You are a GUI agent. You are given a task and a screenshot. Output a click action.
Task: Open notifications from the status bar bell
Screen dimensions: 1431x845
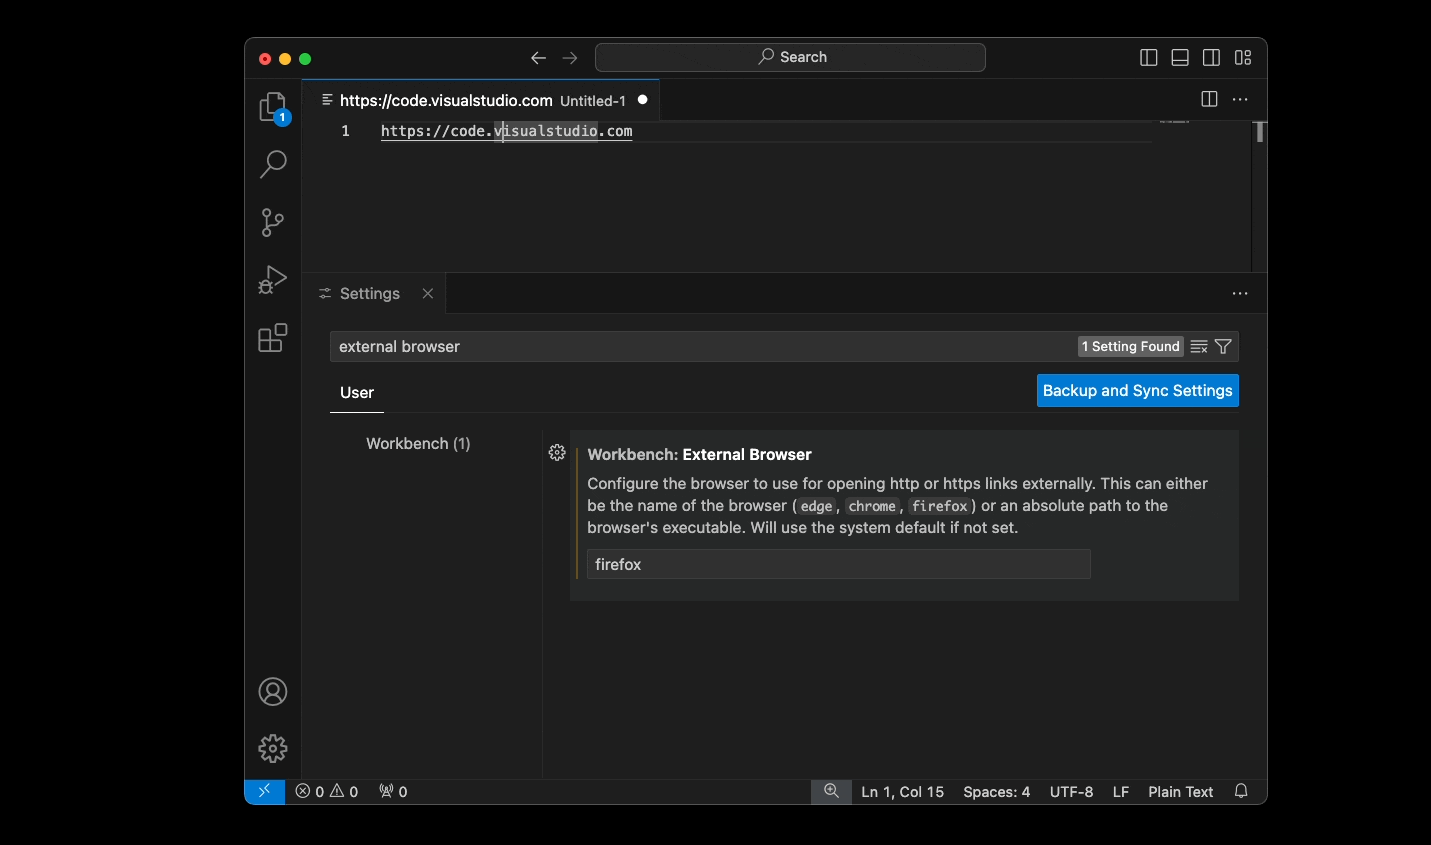pyautogui.click(x=1241, y=791)
